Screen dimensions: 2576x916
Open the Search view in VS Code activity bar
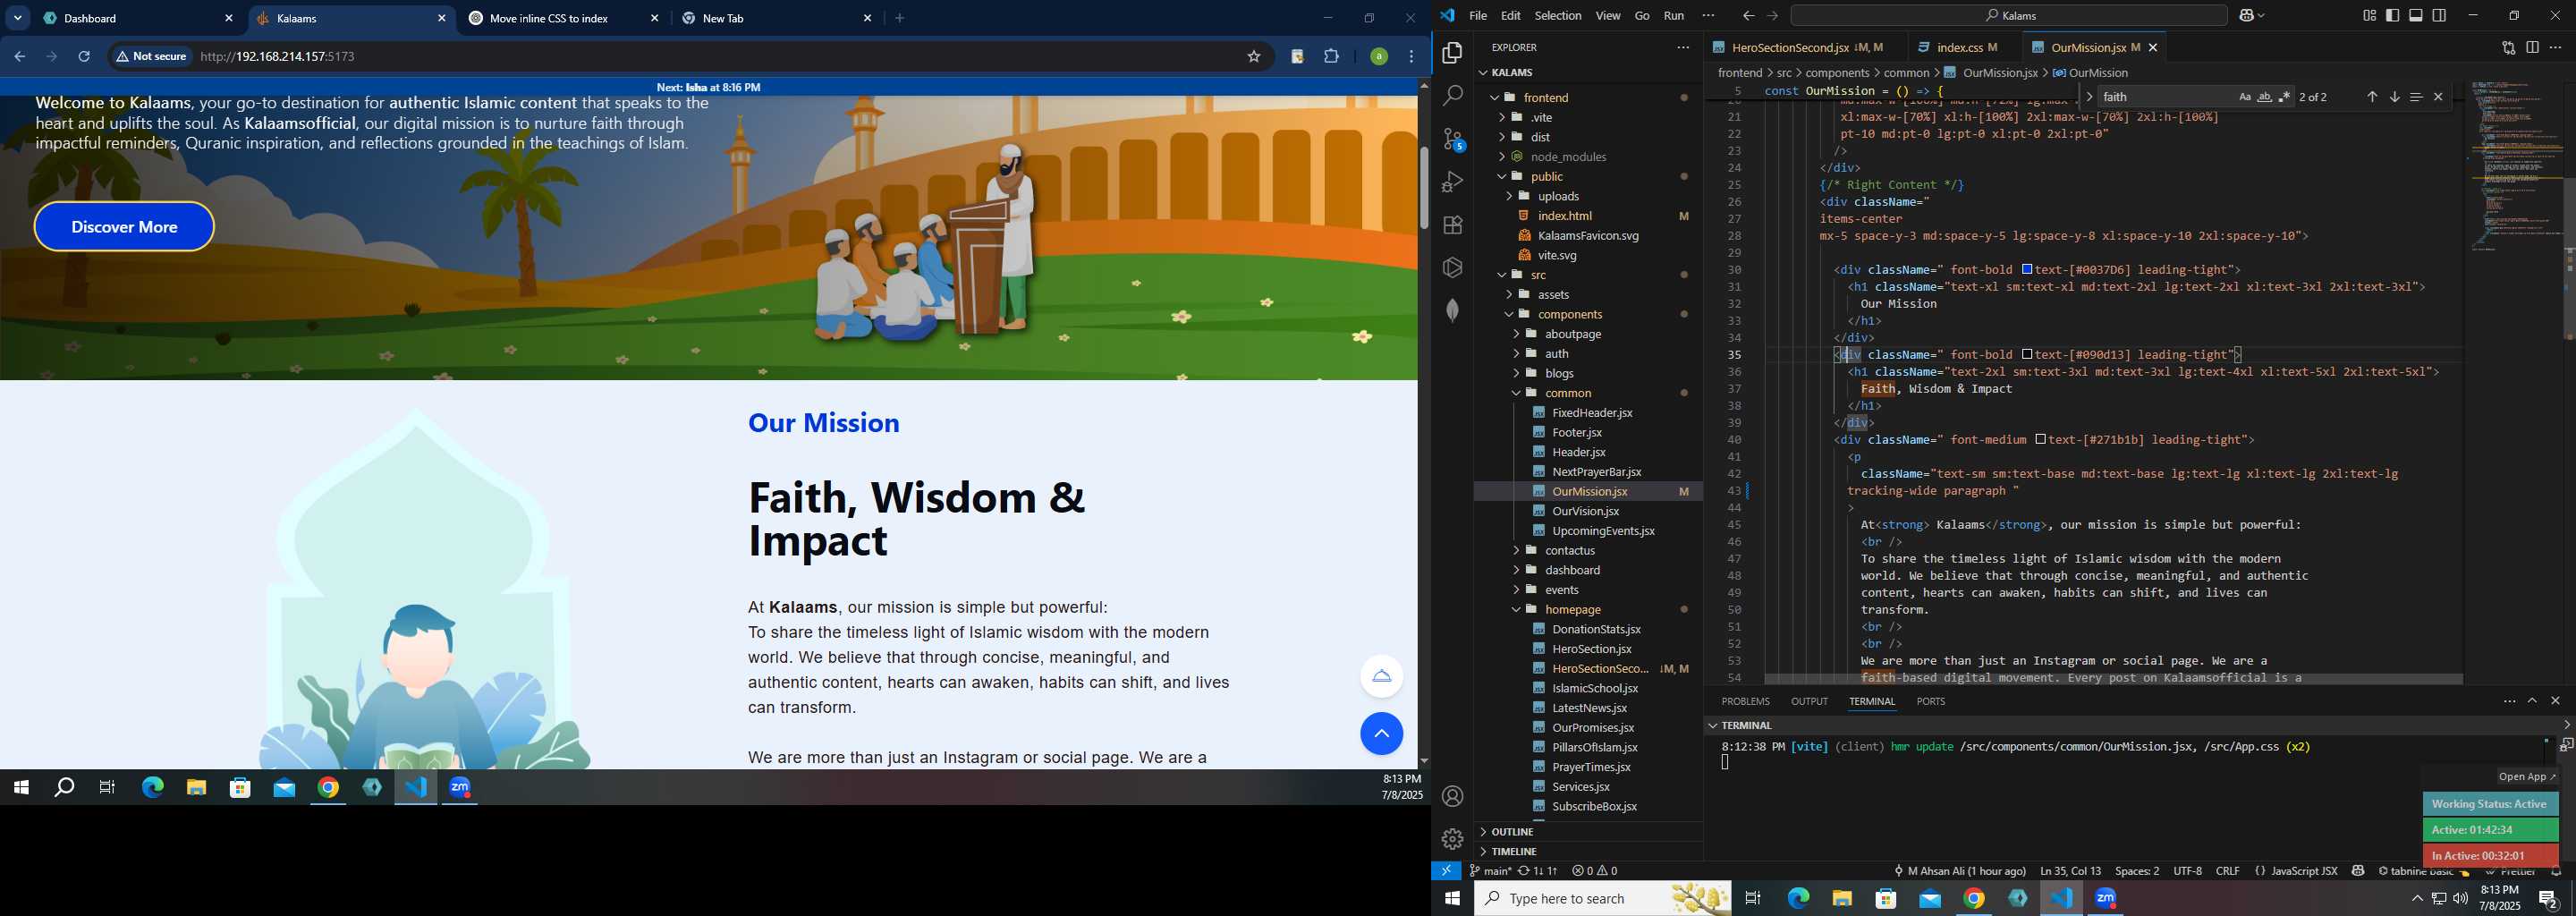[x=1452, y=96]
